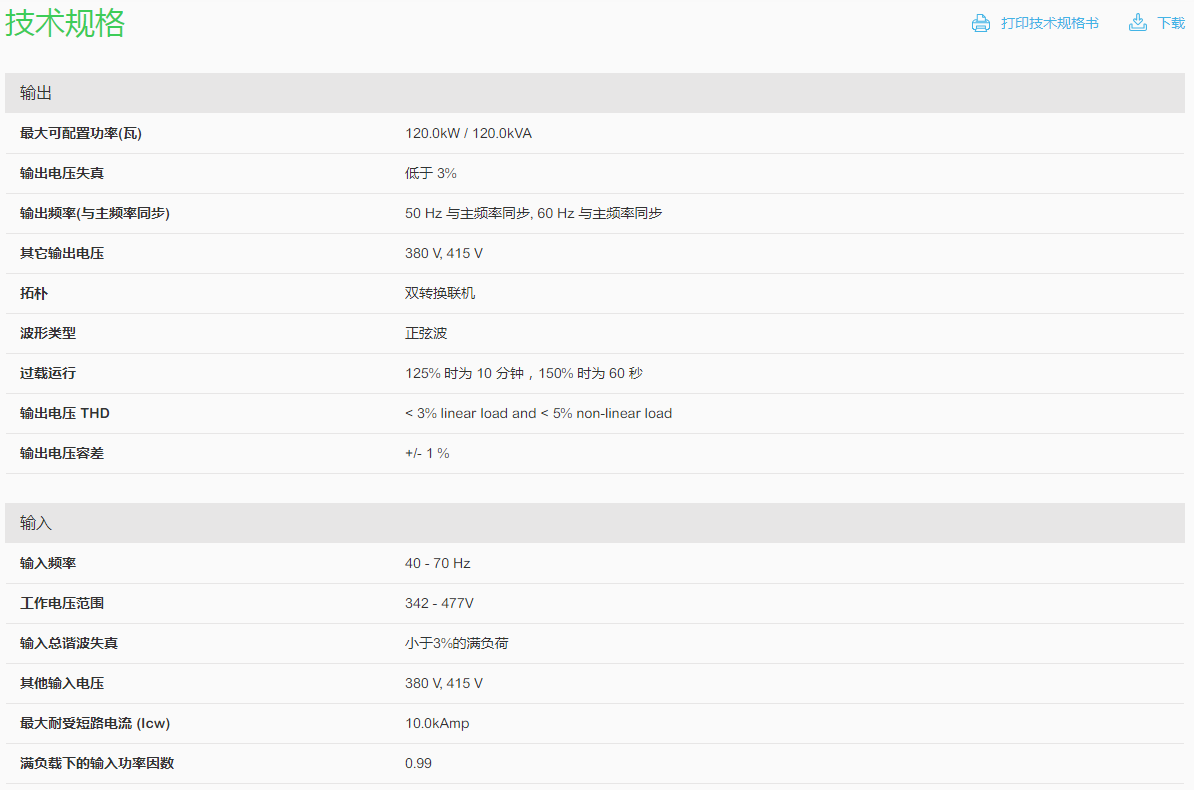Select the 过载运行 row label

tap(48, 373)
